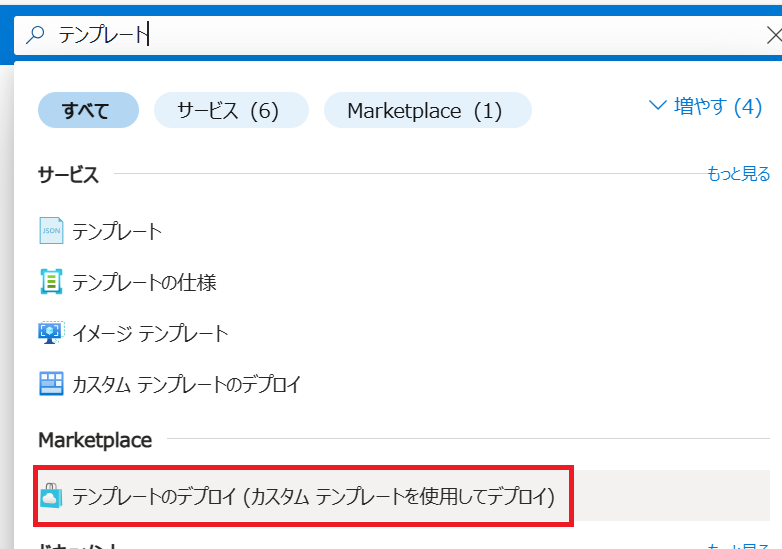Click the カスタム テンプレートのデプロイ grid icon
The height and width of the screenshot is (549, 782).
pyautogui.click(x=51, y=383)
